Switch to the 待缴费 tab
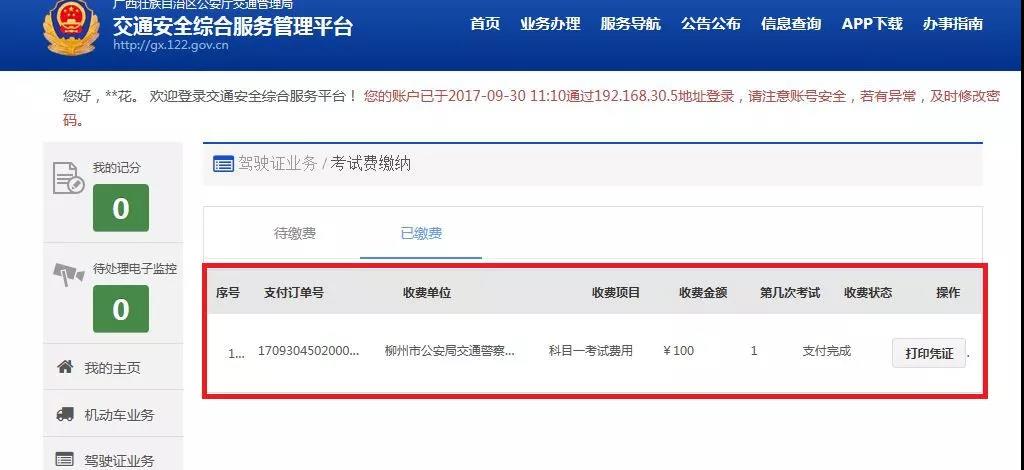This screenshot has height=470, width=1024. click(x=295, y=233)
